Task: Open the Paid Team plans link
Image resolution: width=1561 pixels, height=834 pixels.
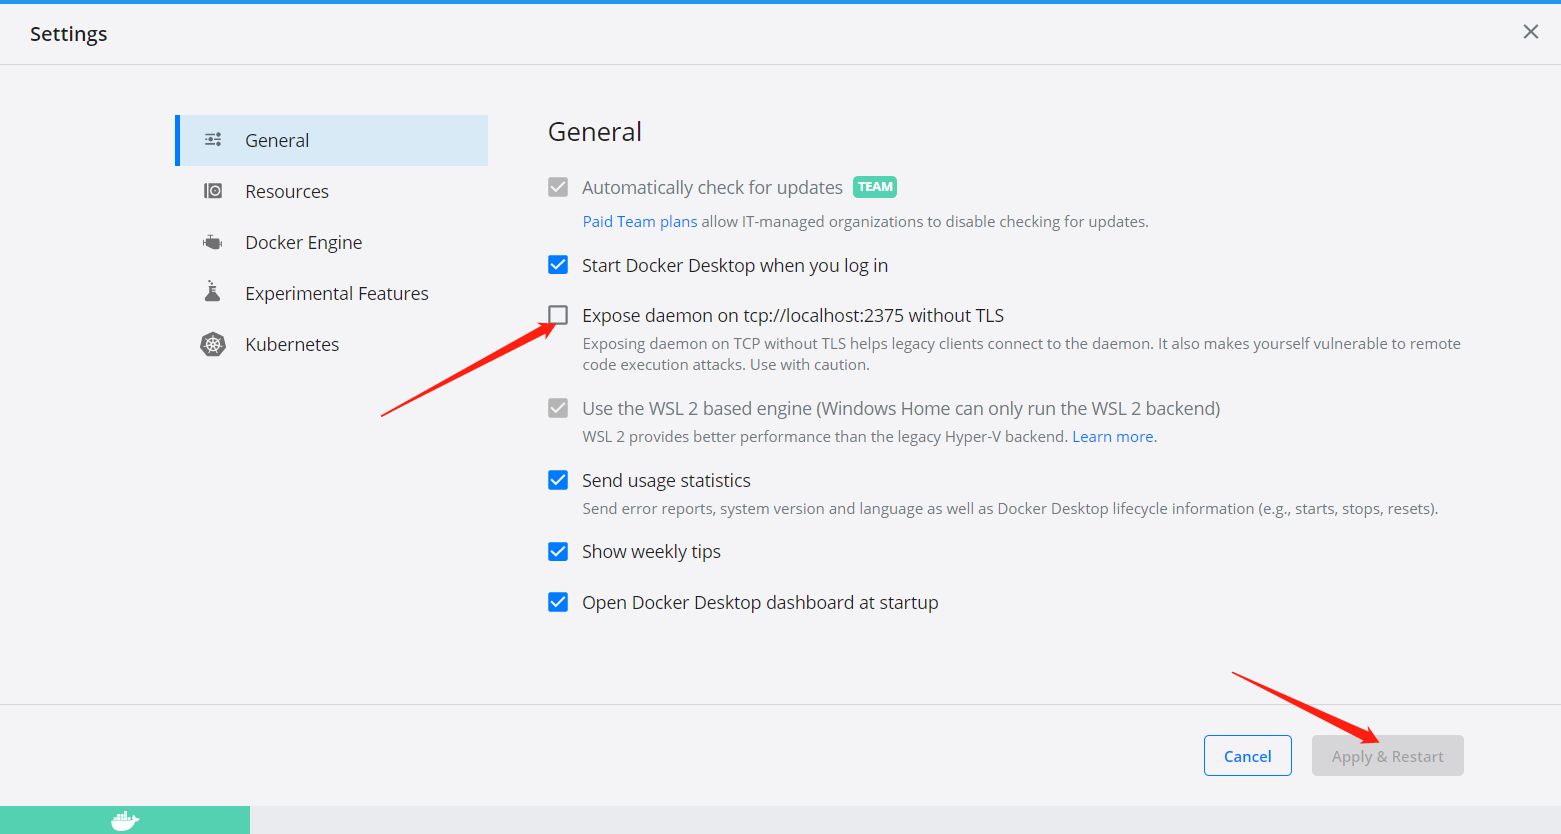Action: pos(639,221)
